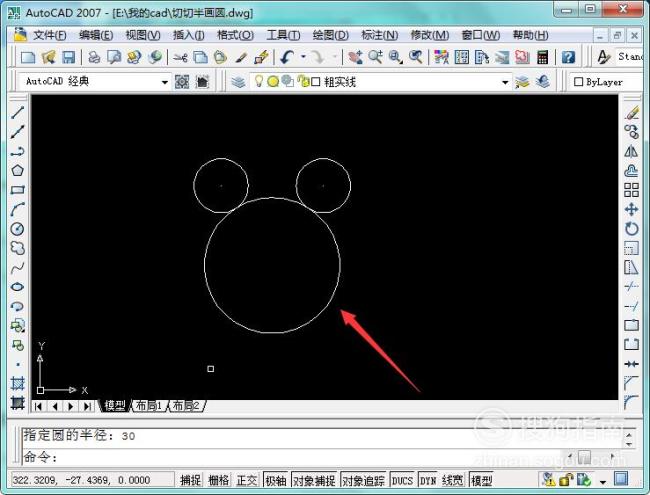Select the Revision Cloud tool

click(x=17, y=248)
